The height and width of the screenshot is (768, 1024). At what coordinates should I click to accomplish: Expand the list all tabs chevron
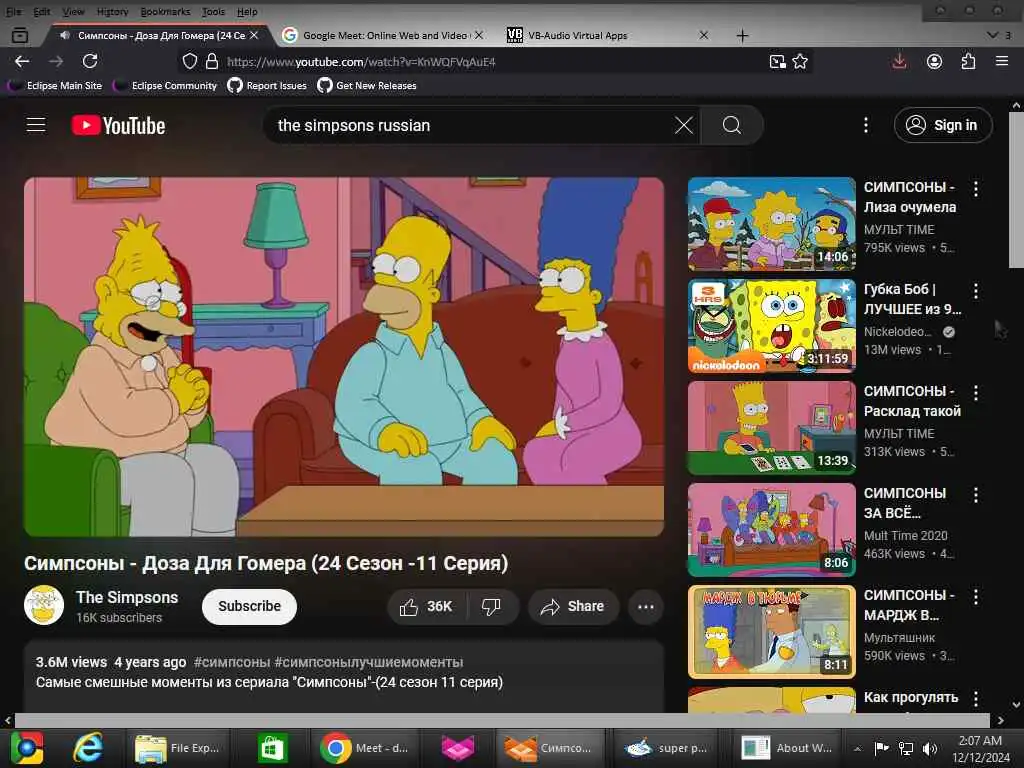pyautogui.click(x=993, y=35)
